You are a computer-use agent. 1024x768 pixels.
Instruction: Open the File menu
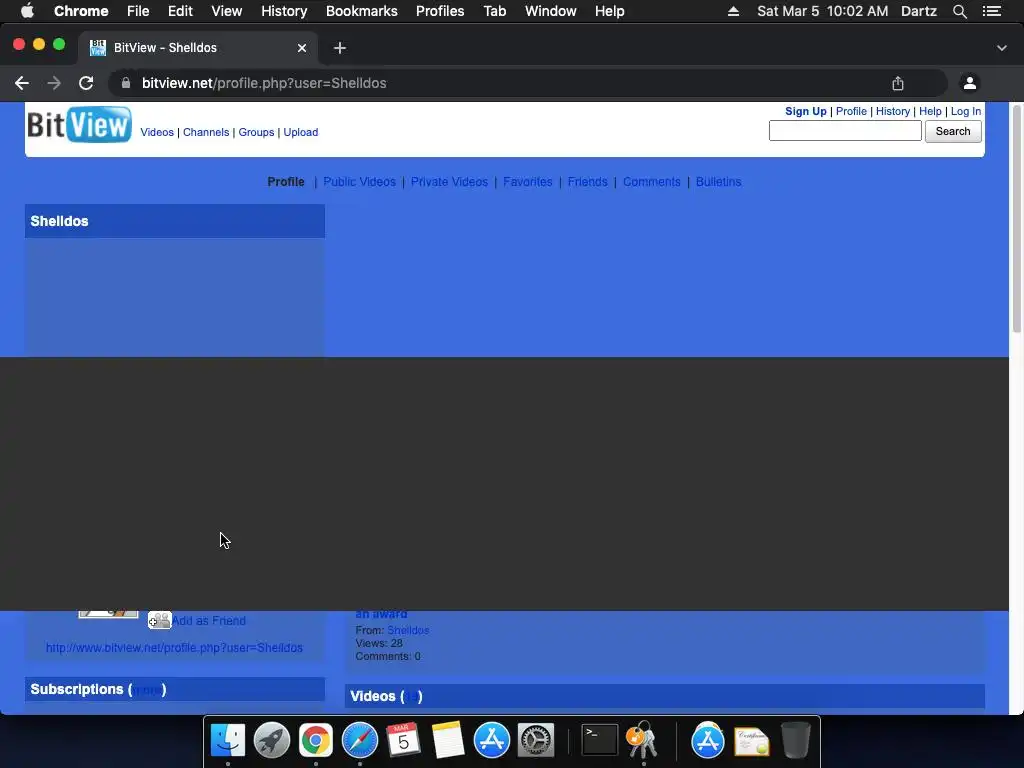pos(138,11)
